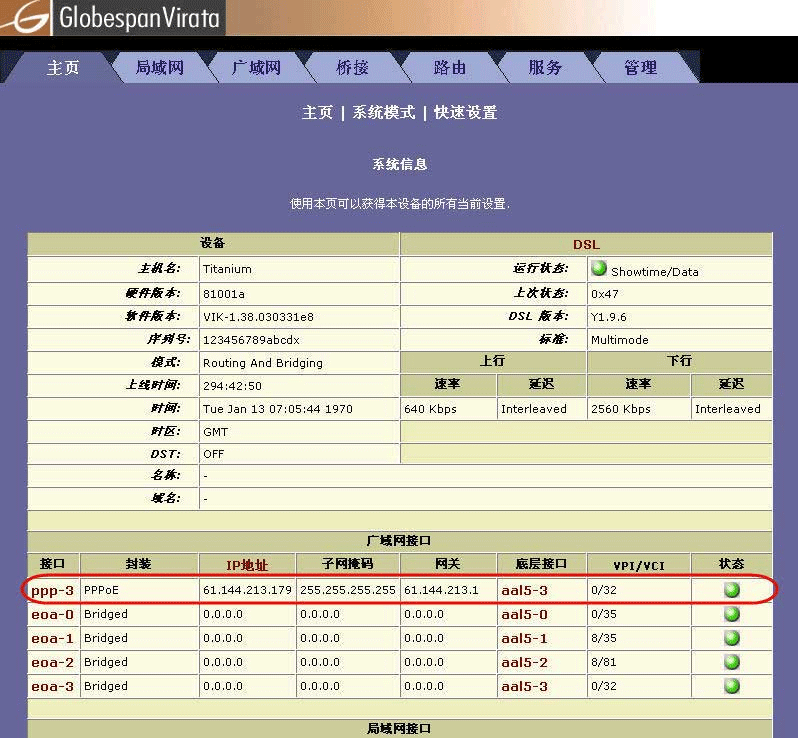798x738 pixels.
Task: Click the green DSL Showtime/Data status icon
Action: (599, 268)
